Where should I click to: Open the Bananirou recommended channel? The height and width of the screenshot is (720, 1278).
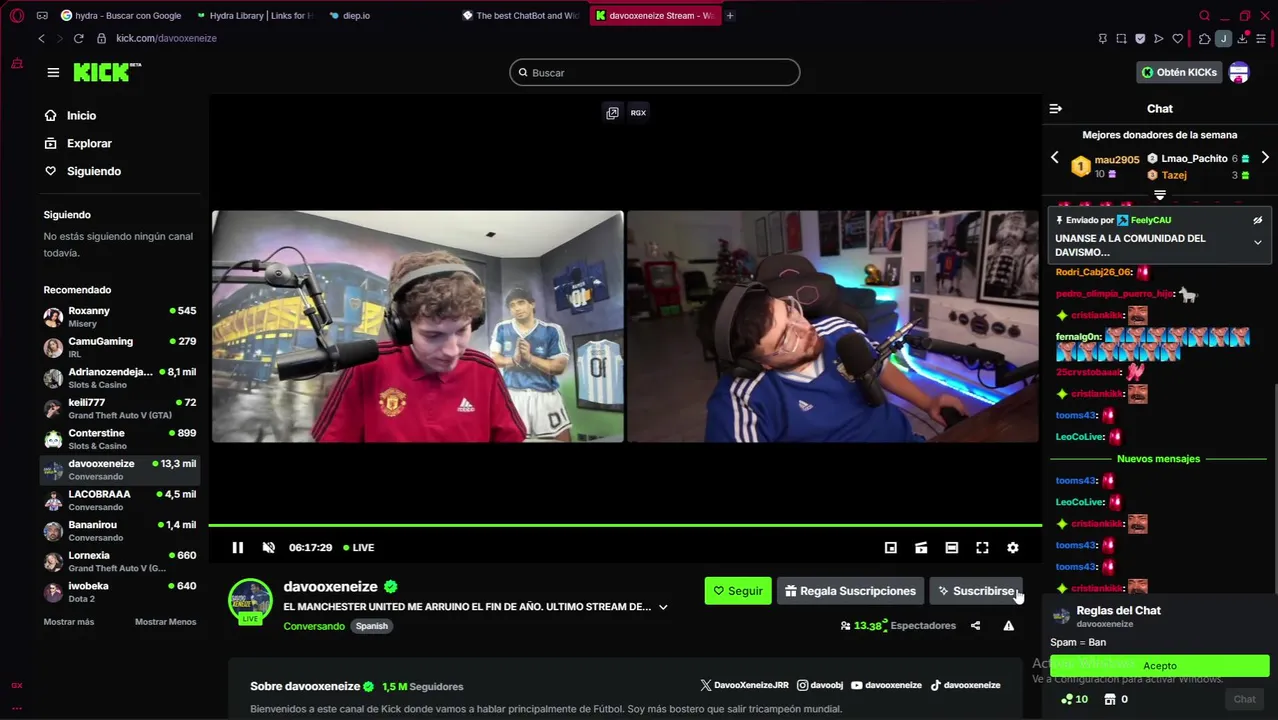[120, 531]
